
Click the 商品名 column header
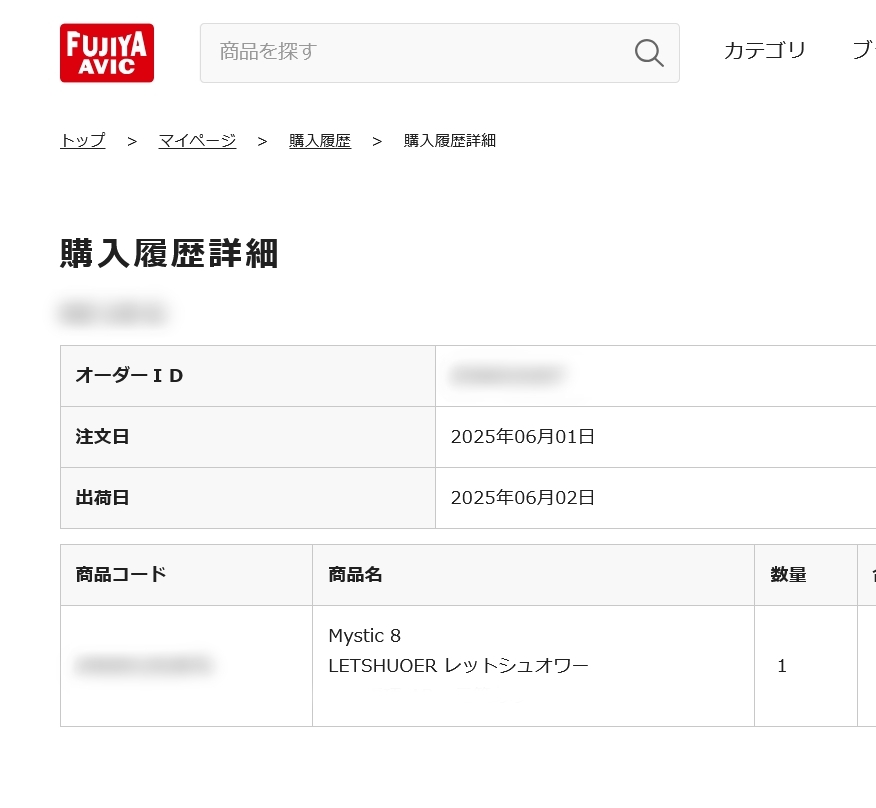(x=355, y=574)
